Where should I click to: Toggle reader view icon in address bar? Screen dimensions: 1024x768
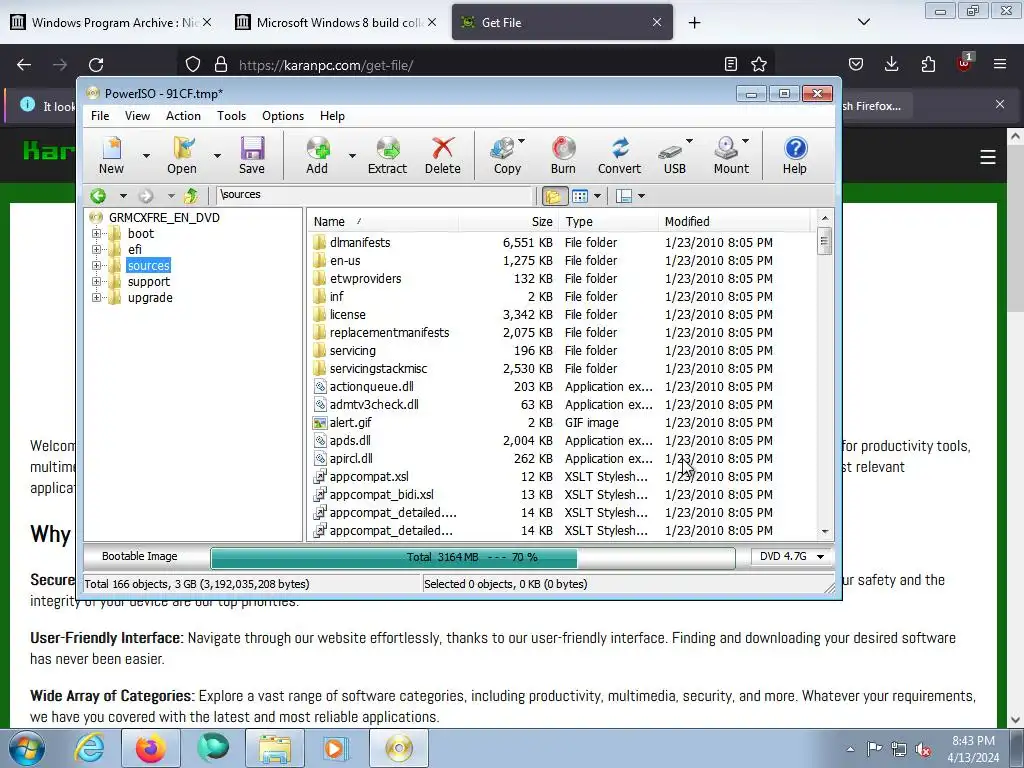click(731, 64)
